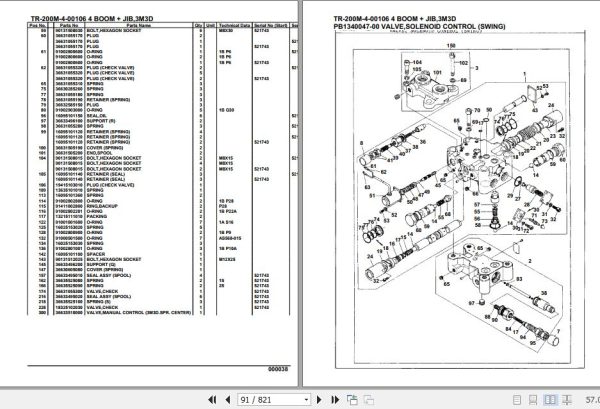This screenshot has width=600, height=409.
Task: Select the VALVE,MANUAL CONTROL row at position 300
Action: pyautogui.click(x=161, y=313)
